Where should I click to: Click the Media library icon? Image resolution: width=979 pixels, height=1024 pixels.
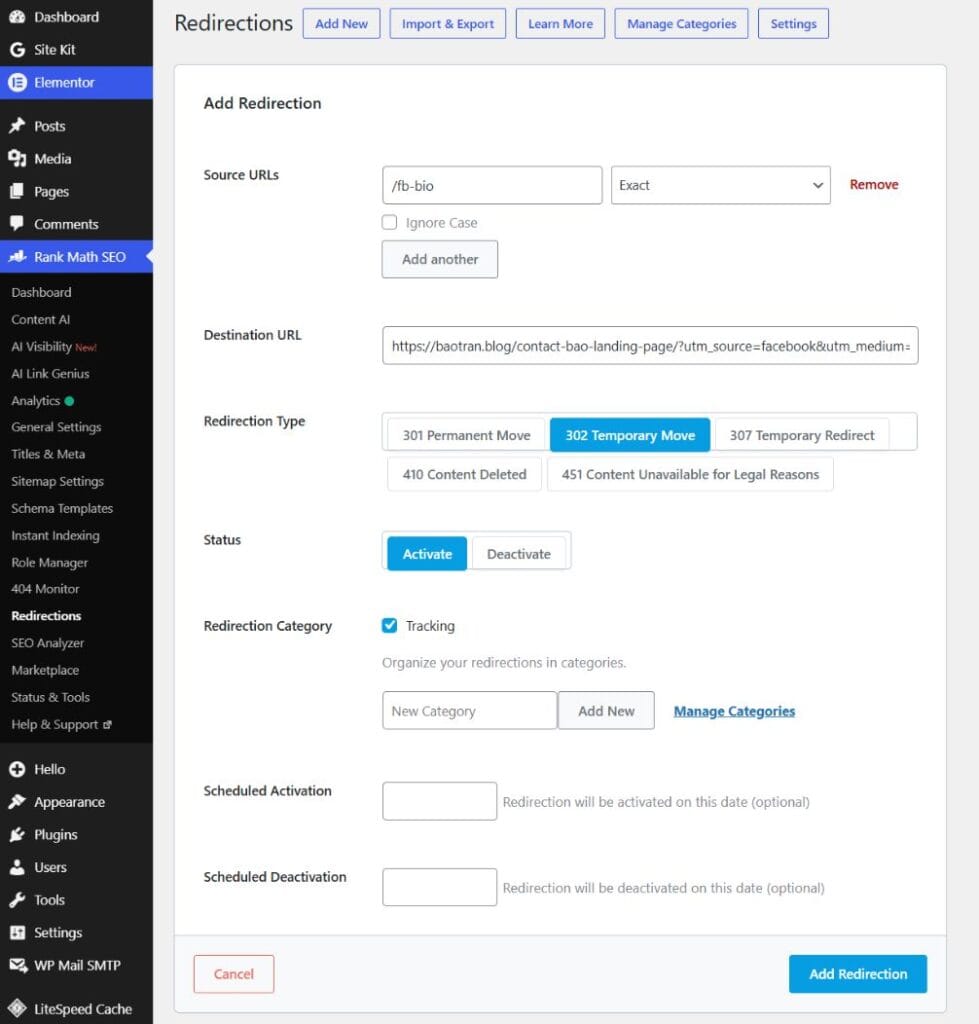18,158
